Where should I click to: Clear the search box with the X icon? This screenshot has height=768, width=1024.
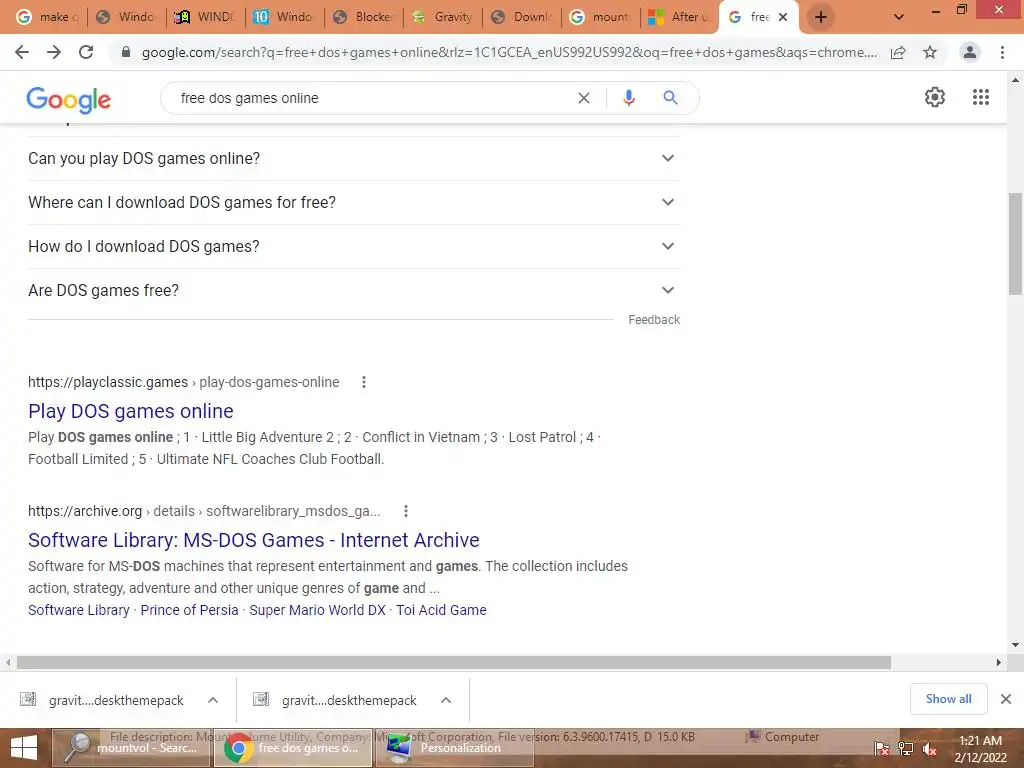point(584,98)
